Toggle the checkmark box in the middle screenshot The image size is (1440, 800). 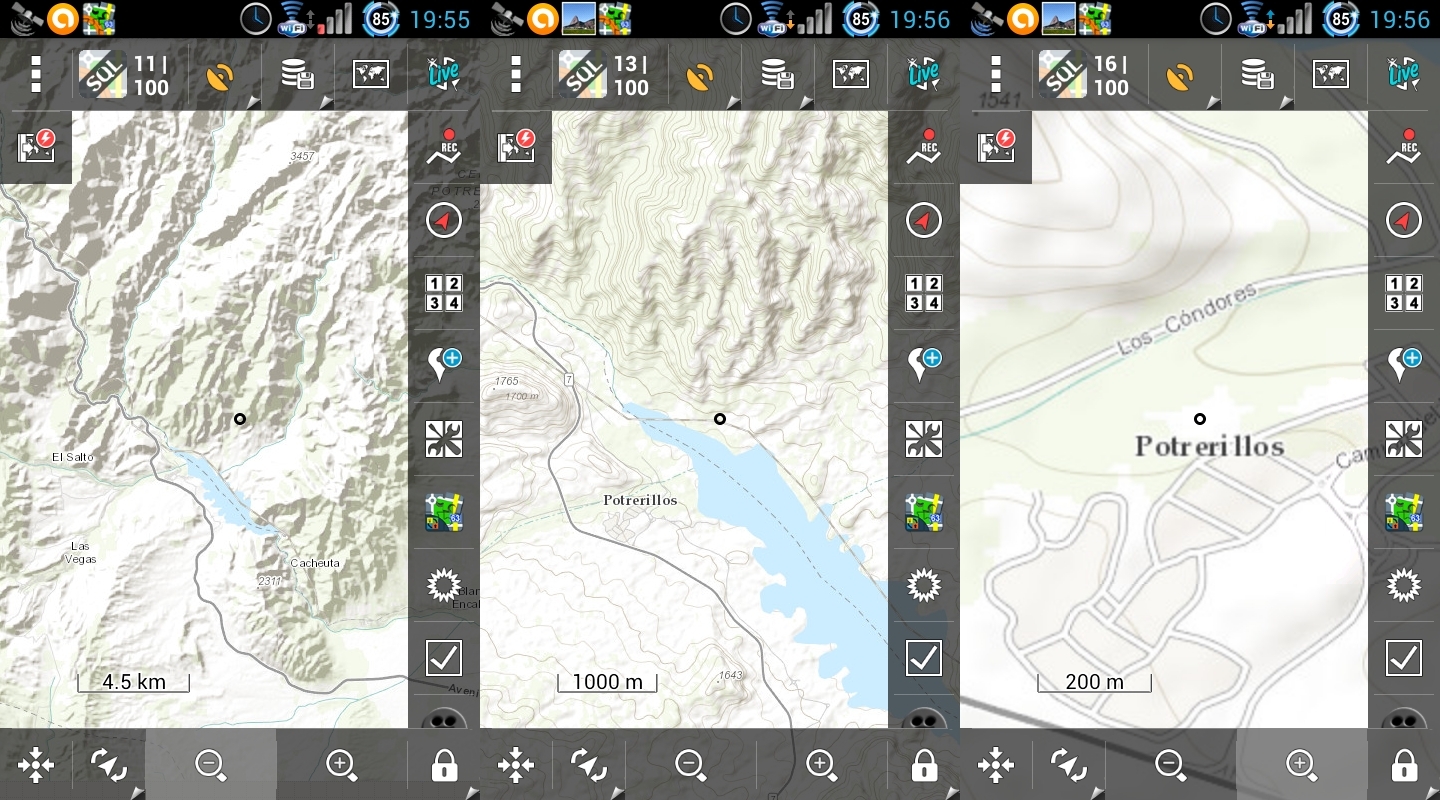[x=924, y=658]
